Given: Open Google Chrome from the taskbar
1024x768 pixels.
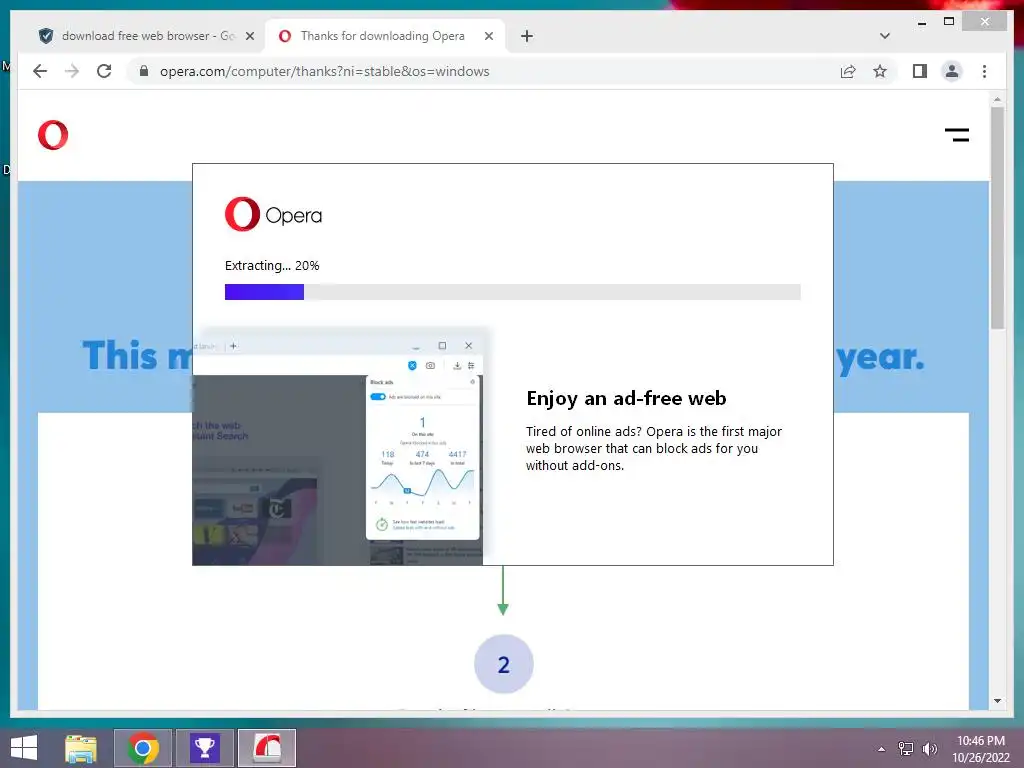Looking at the screenshot, I should pos(143,748).
